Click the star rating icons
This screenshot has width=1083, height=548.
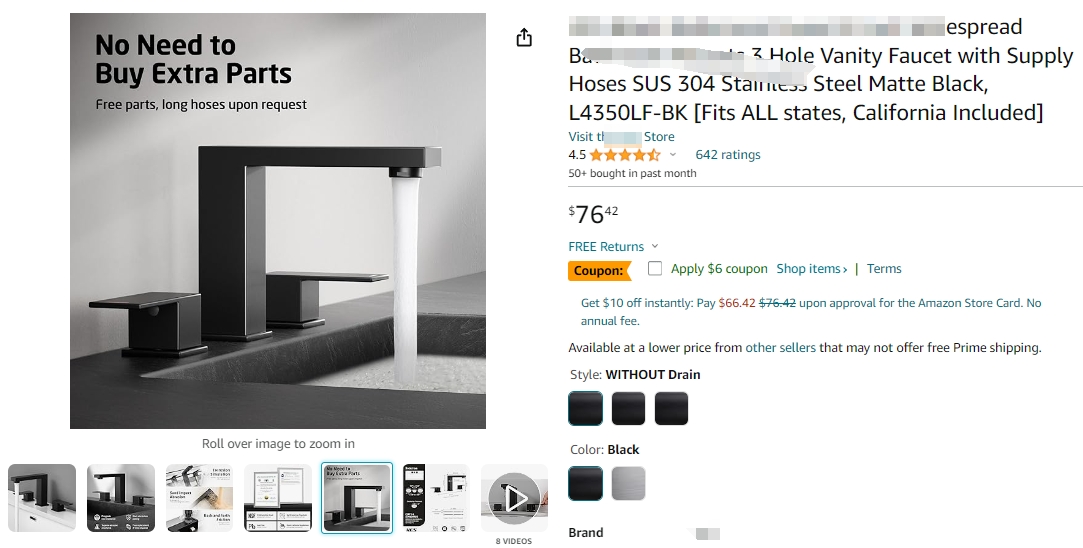coord(625,155)
